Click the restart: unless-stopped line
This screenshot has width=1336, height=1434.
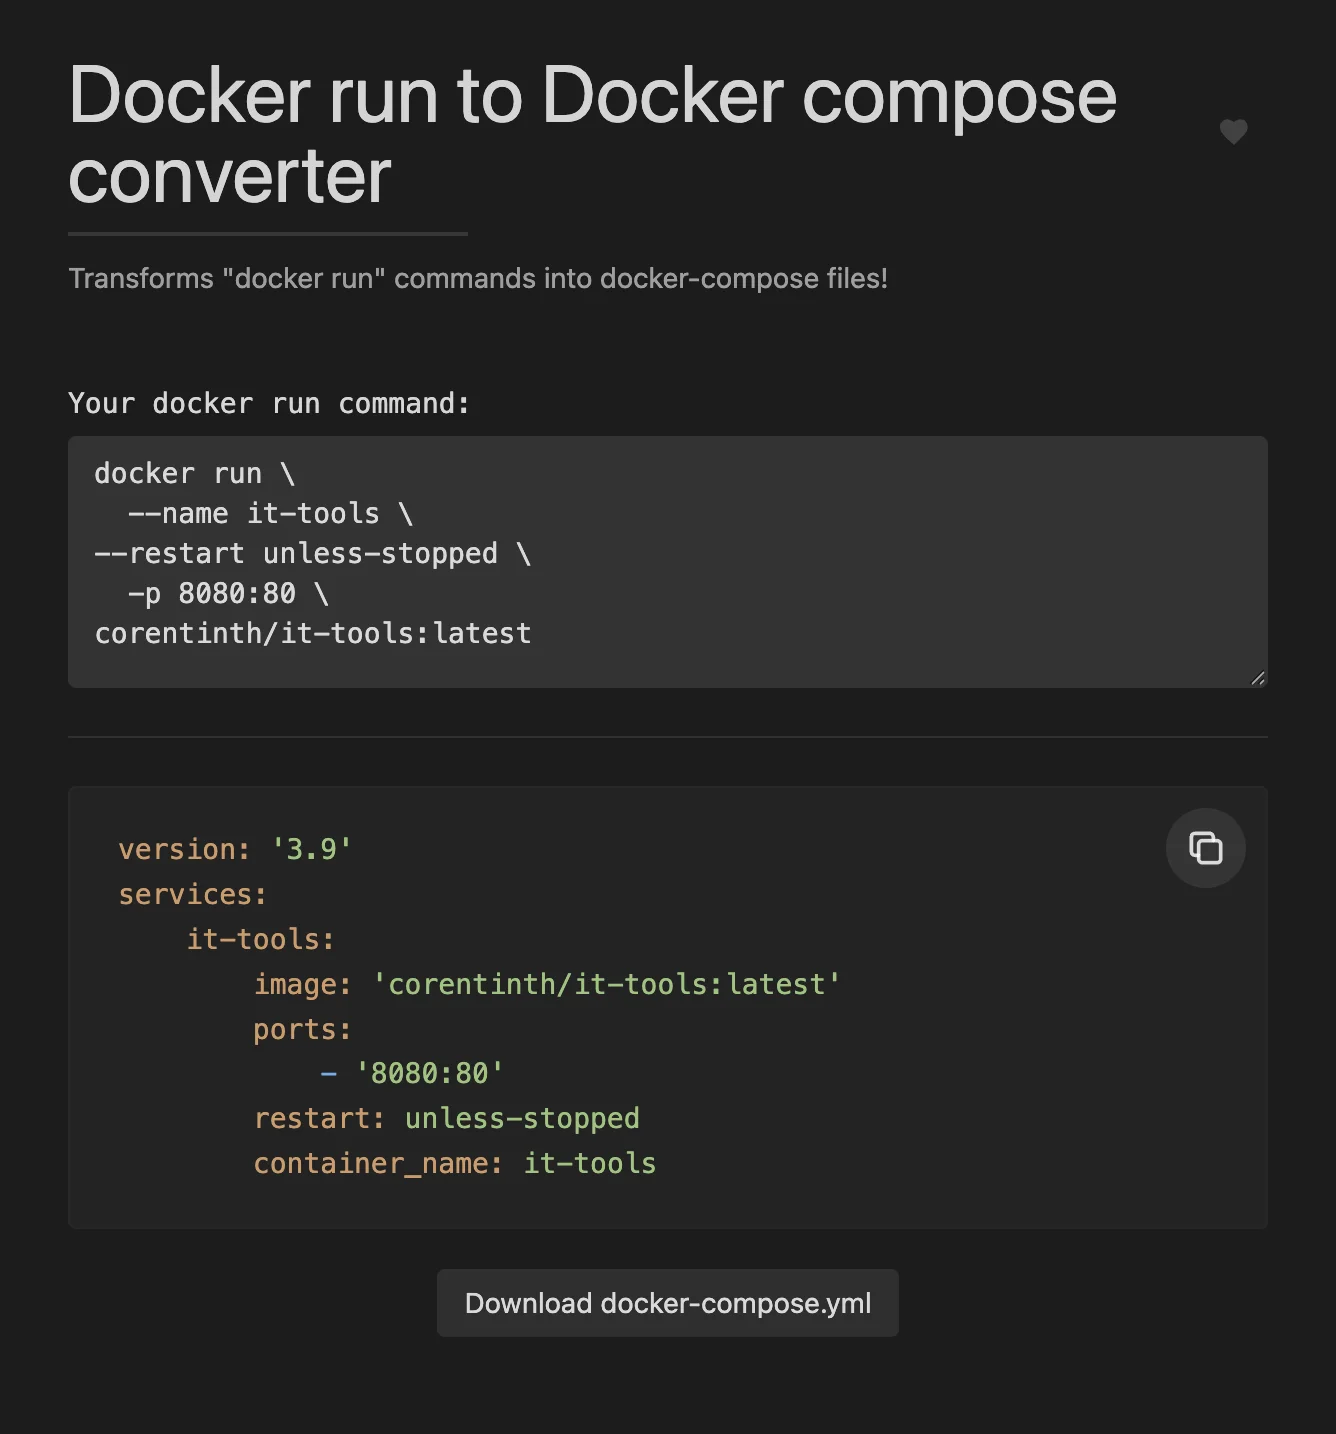point(447,1118)
